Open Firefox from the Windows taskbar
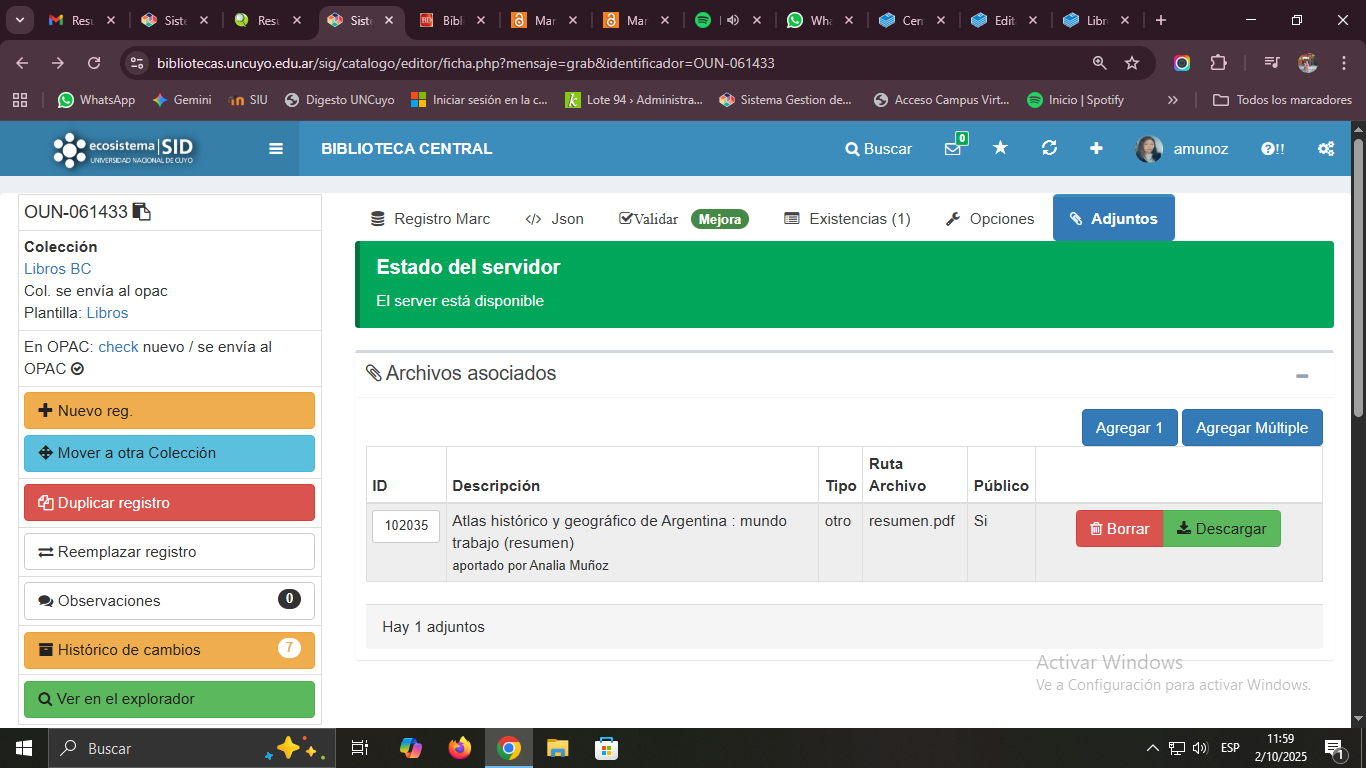Viewport: 1366px width, 768px height. [460, 748]
